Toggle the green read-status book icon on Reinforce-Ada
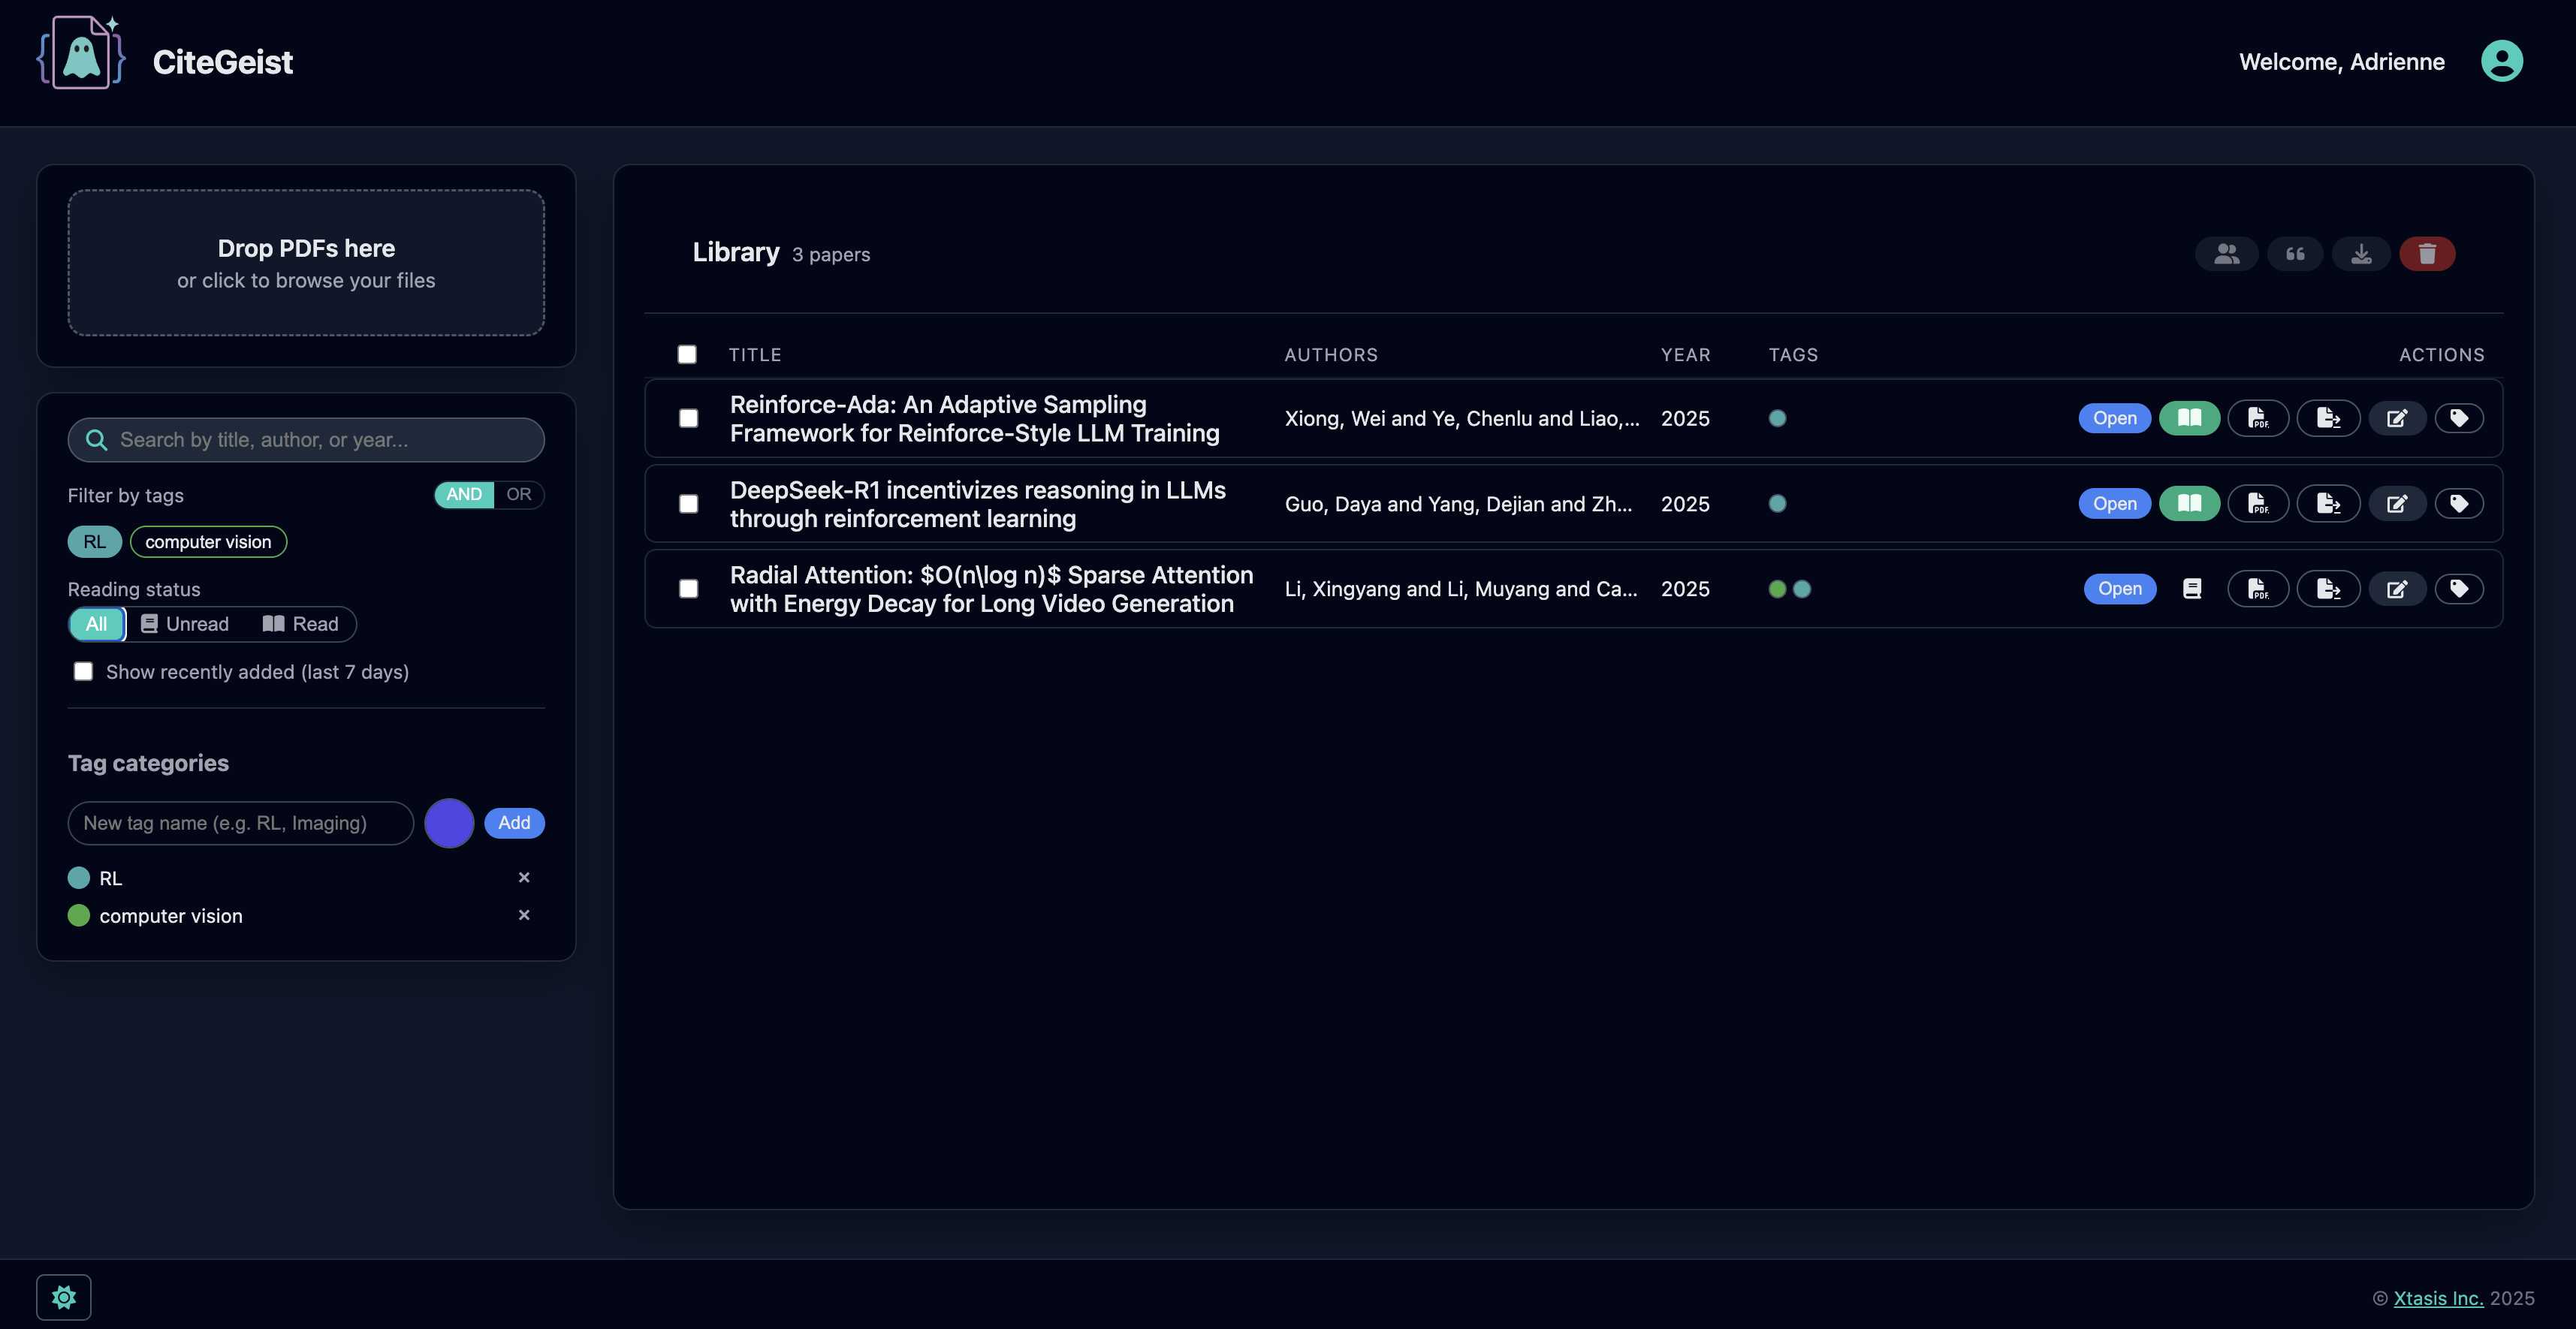The height and width of the screenshot is (1329, 2576). click(2189, 418)
